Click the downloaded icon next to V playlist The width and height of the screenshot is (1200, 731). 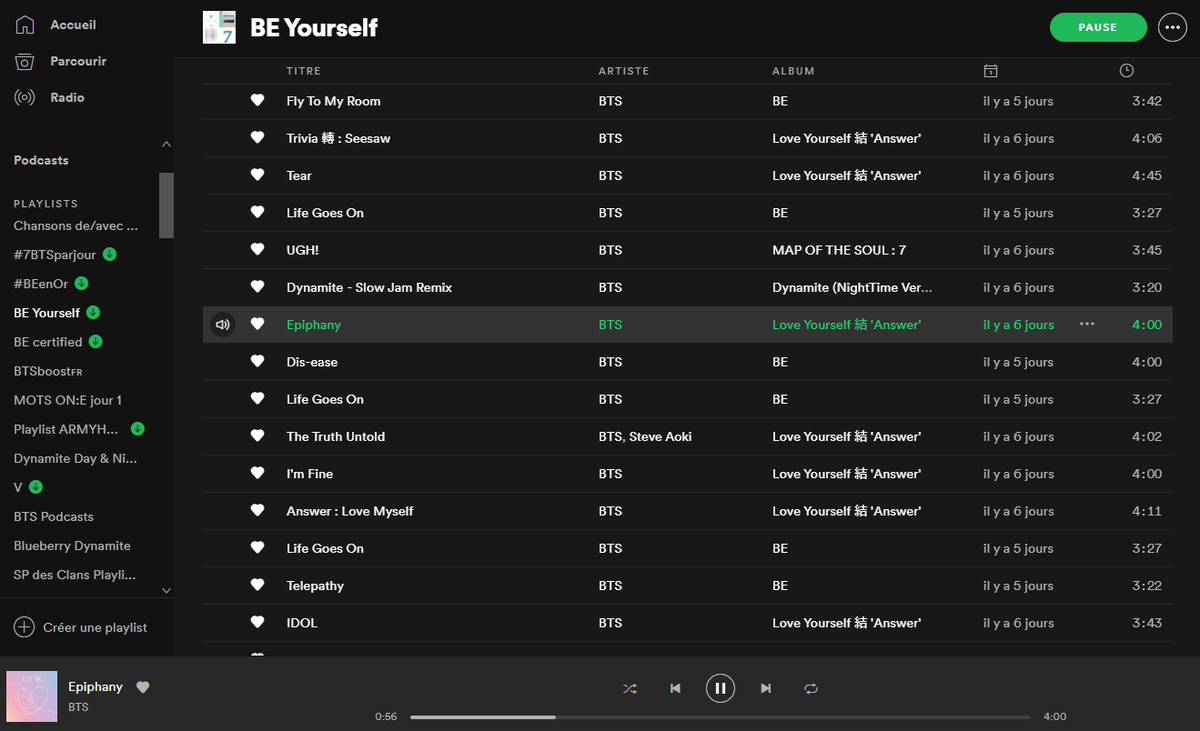pos(36,487)
